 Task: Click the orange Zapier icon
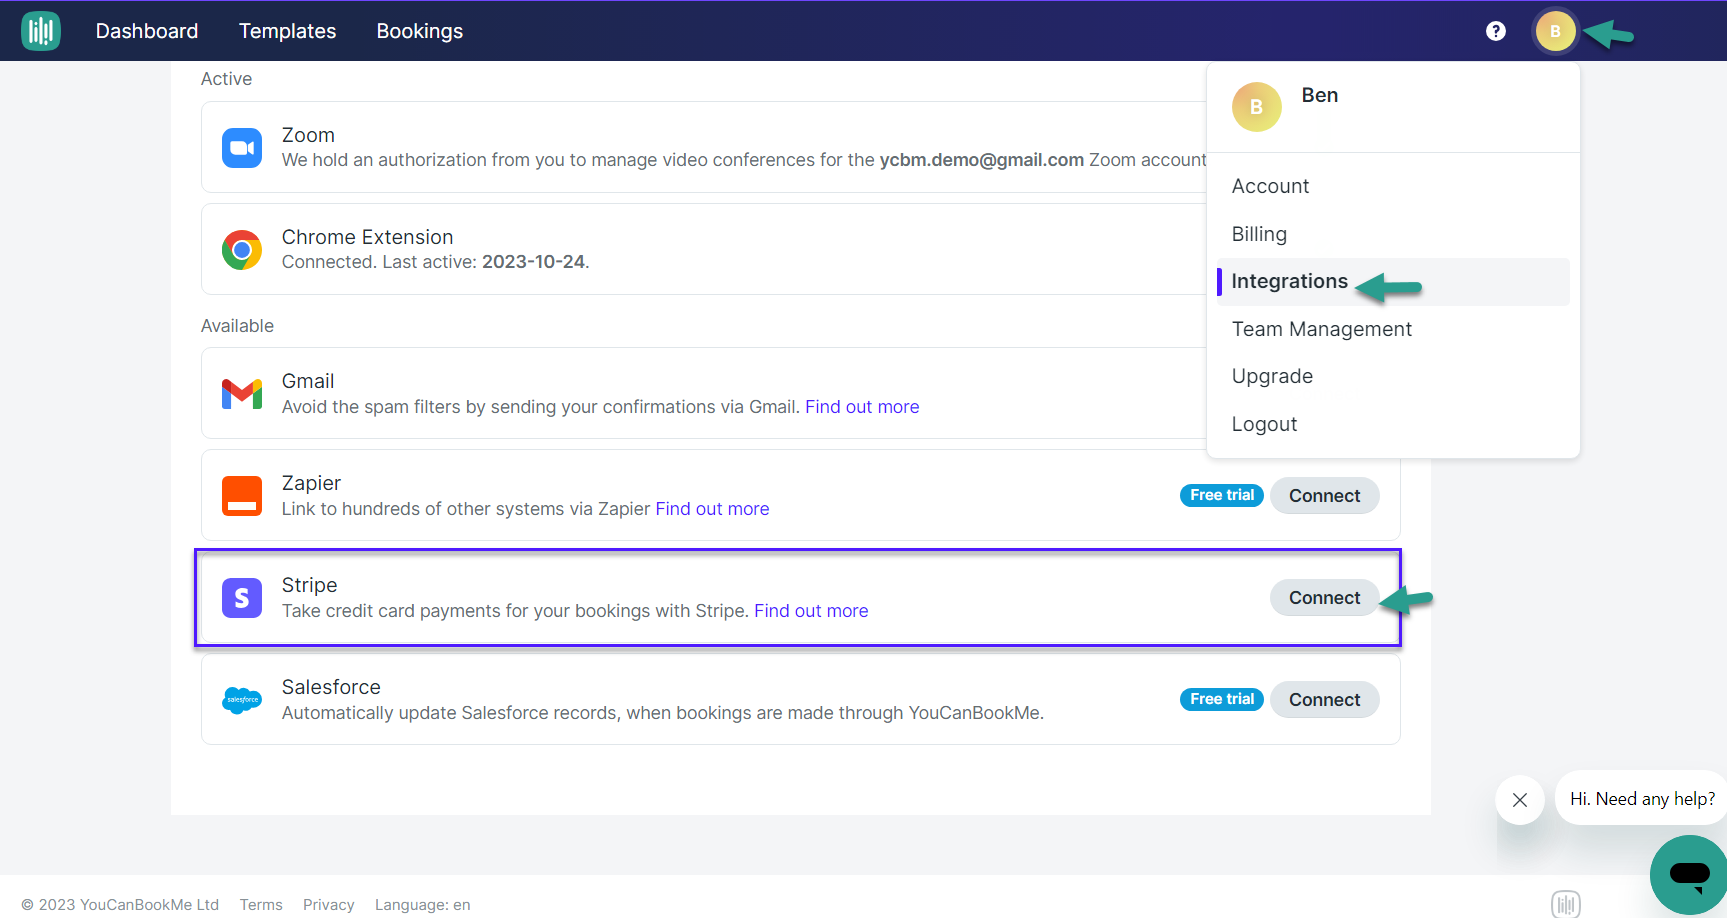242,496
